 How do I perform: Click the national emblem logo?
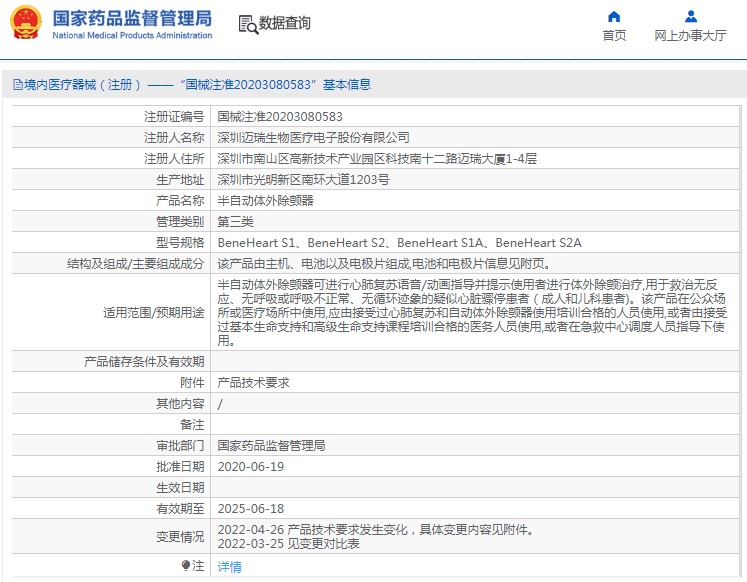click(x=26, y=22)
